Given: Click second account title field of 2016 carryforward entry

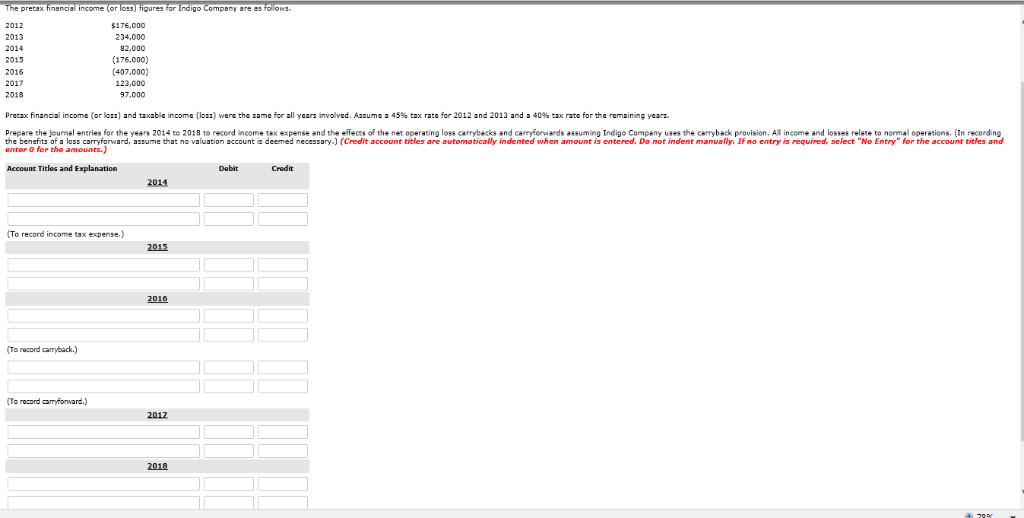Looking at the screenshot, I should coord(104,387).
